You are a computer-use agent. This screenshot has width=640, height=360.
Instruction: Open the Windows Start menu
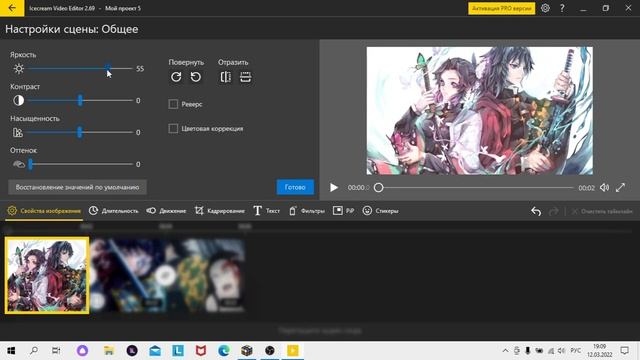11,351
